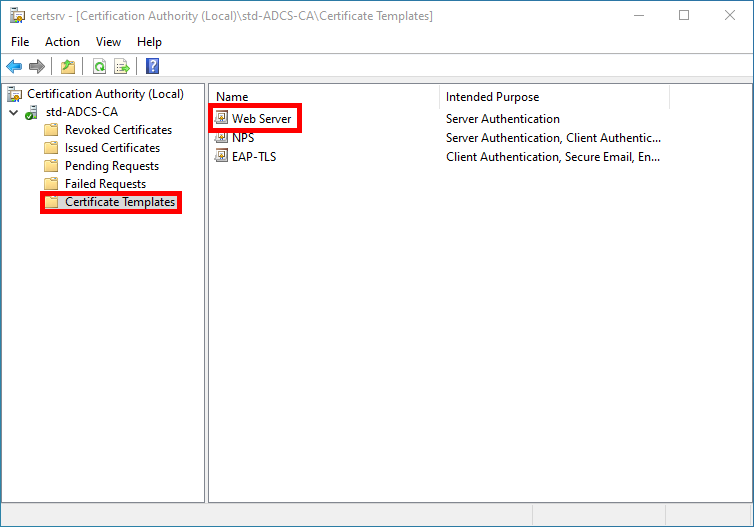Click the blue Help question mark icon
The height and width of the screenshot is (527, 754).
pos(152,66)
